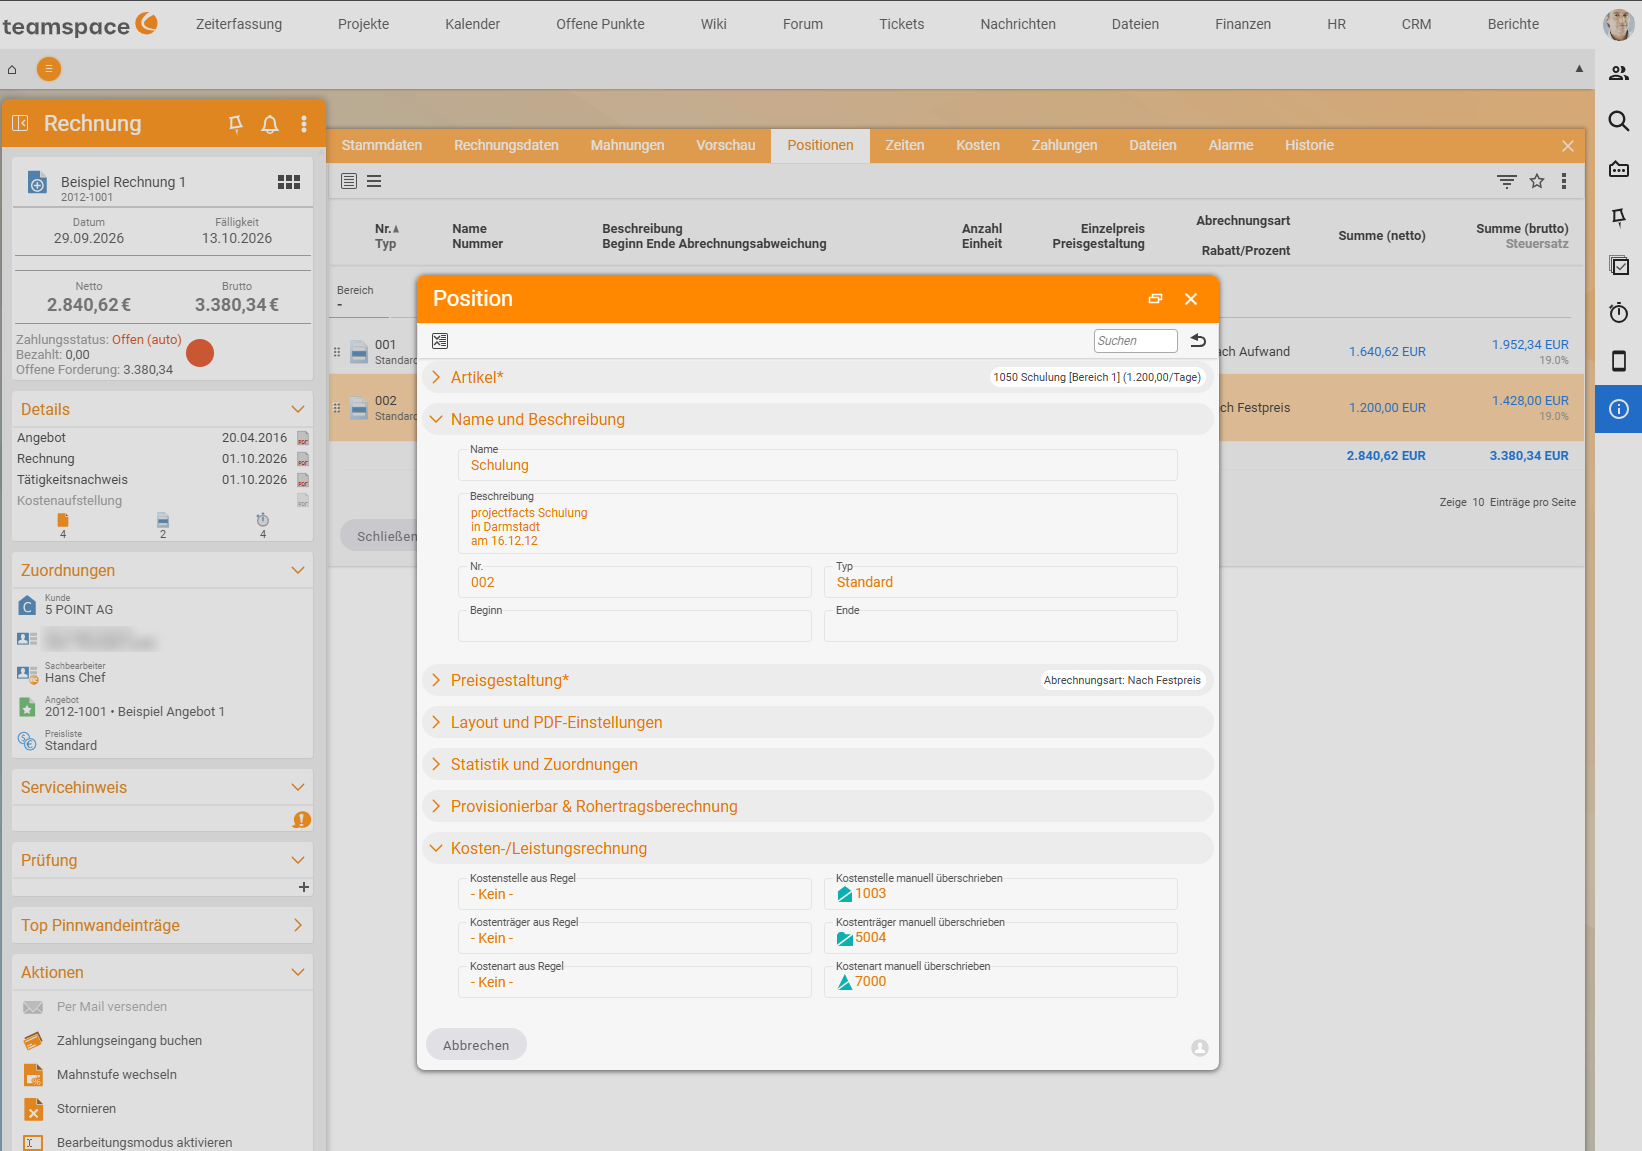1642x1151 pixels.
Task: Click the red payment status indicator
Action: pyautogui.click(x=200, y=353)
